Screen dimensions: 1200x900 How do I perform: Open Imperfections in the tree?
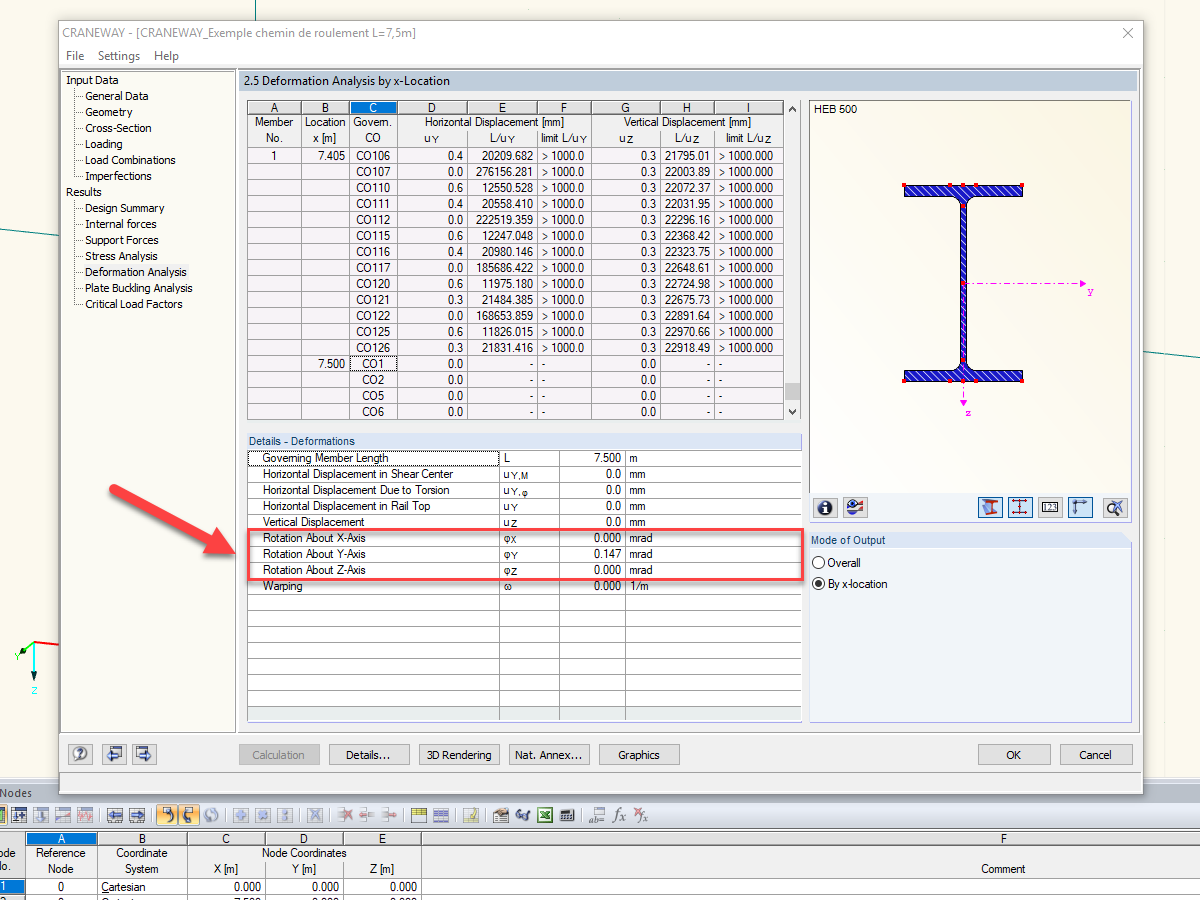pos(118,176)
